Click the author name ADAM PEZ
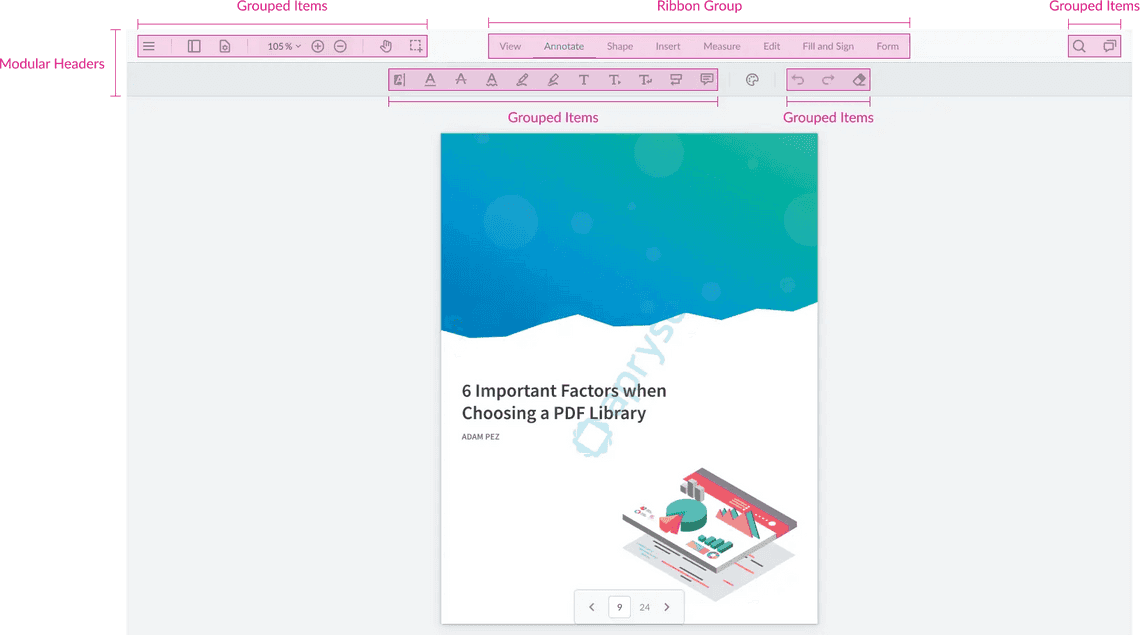The image size is (1140, 635). pos(481,436)
